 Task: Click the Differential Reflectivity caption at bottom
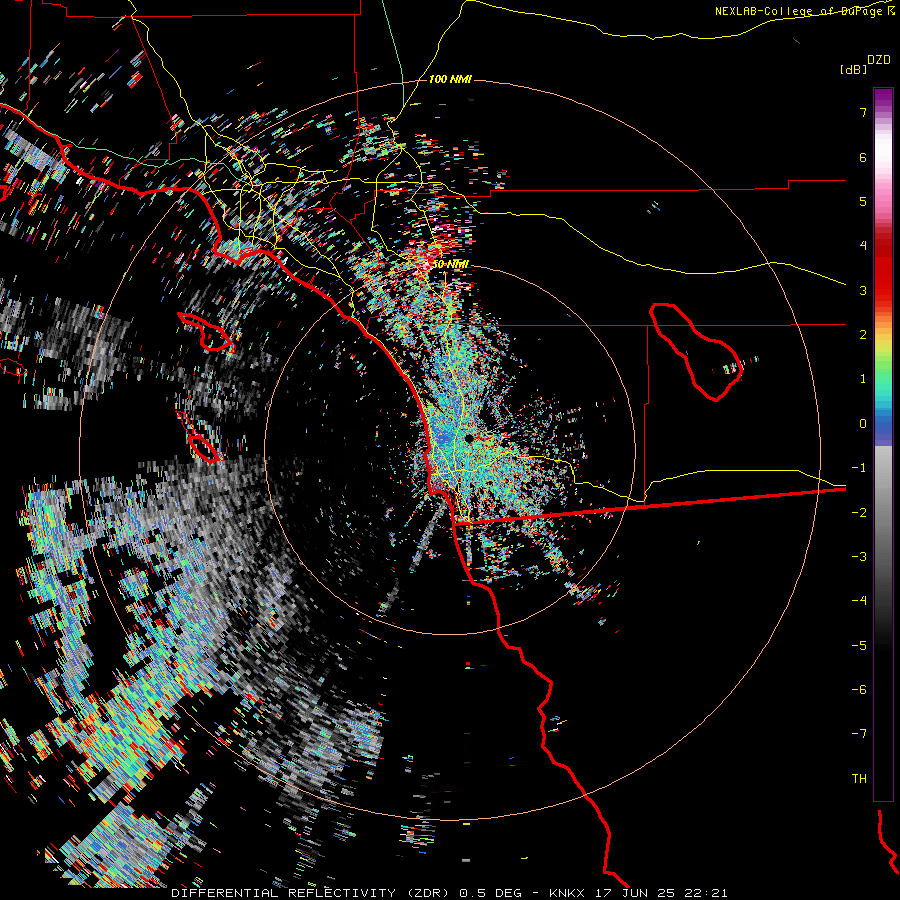pyautogui.click(x=449, y=893)
